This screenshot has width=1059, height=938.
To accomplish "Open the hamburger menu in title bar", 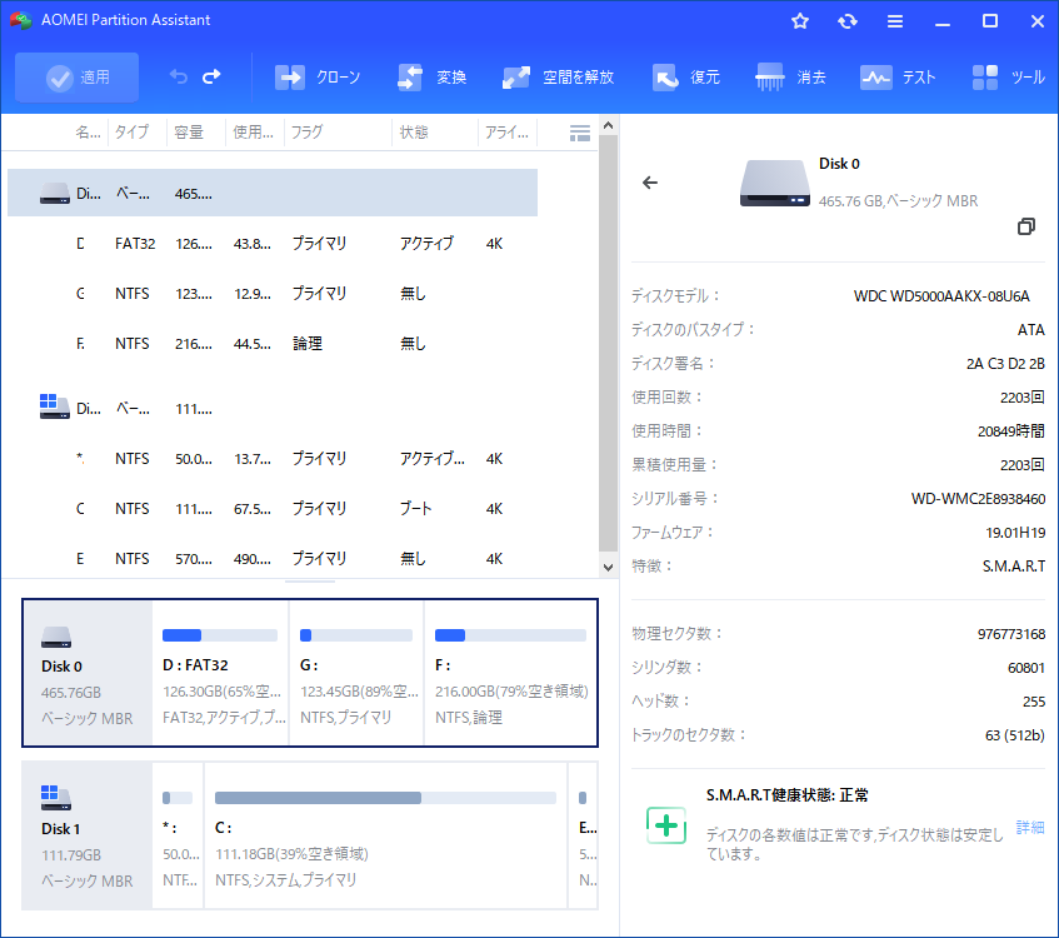I will [895, 21].
